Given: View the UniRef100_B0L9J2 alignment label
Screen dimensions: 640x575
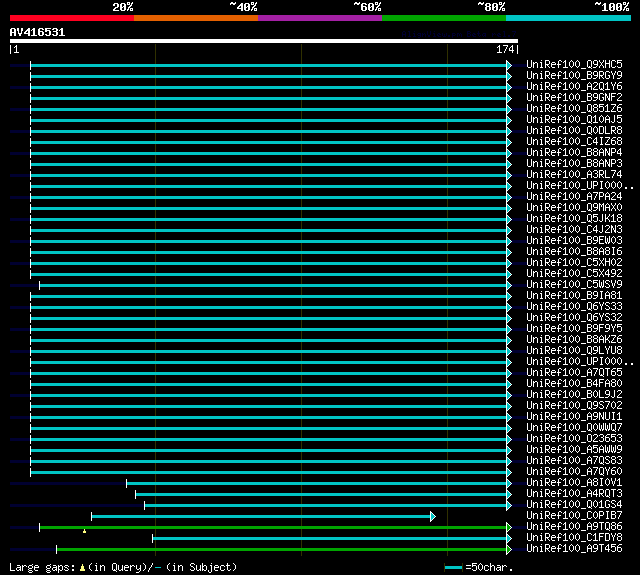Looking at the screenshot, I should pyautogui.click(x=574, y=395).
